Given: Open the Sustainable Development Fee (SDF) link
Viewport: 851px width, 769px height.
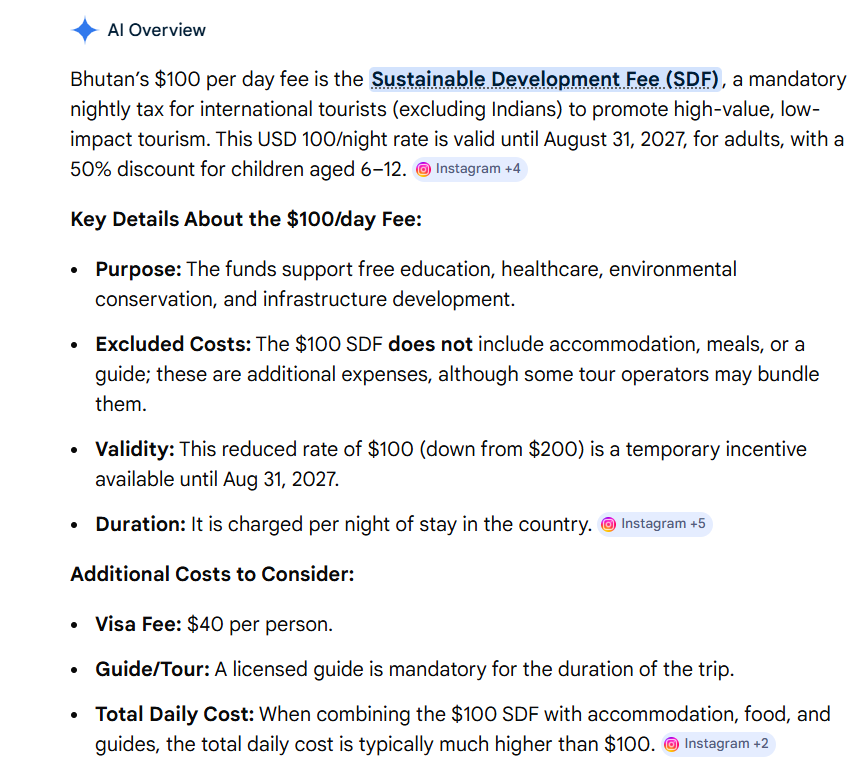Looking at the screenshot, I should pos(546,79).
